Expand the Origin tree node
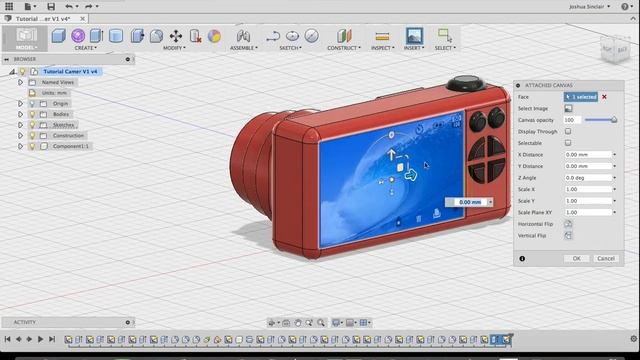The width and height of the screenshot is (640, 360). (20, 104)
